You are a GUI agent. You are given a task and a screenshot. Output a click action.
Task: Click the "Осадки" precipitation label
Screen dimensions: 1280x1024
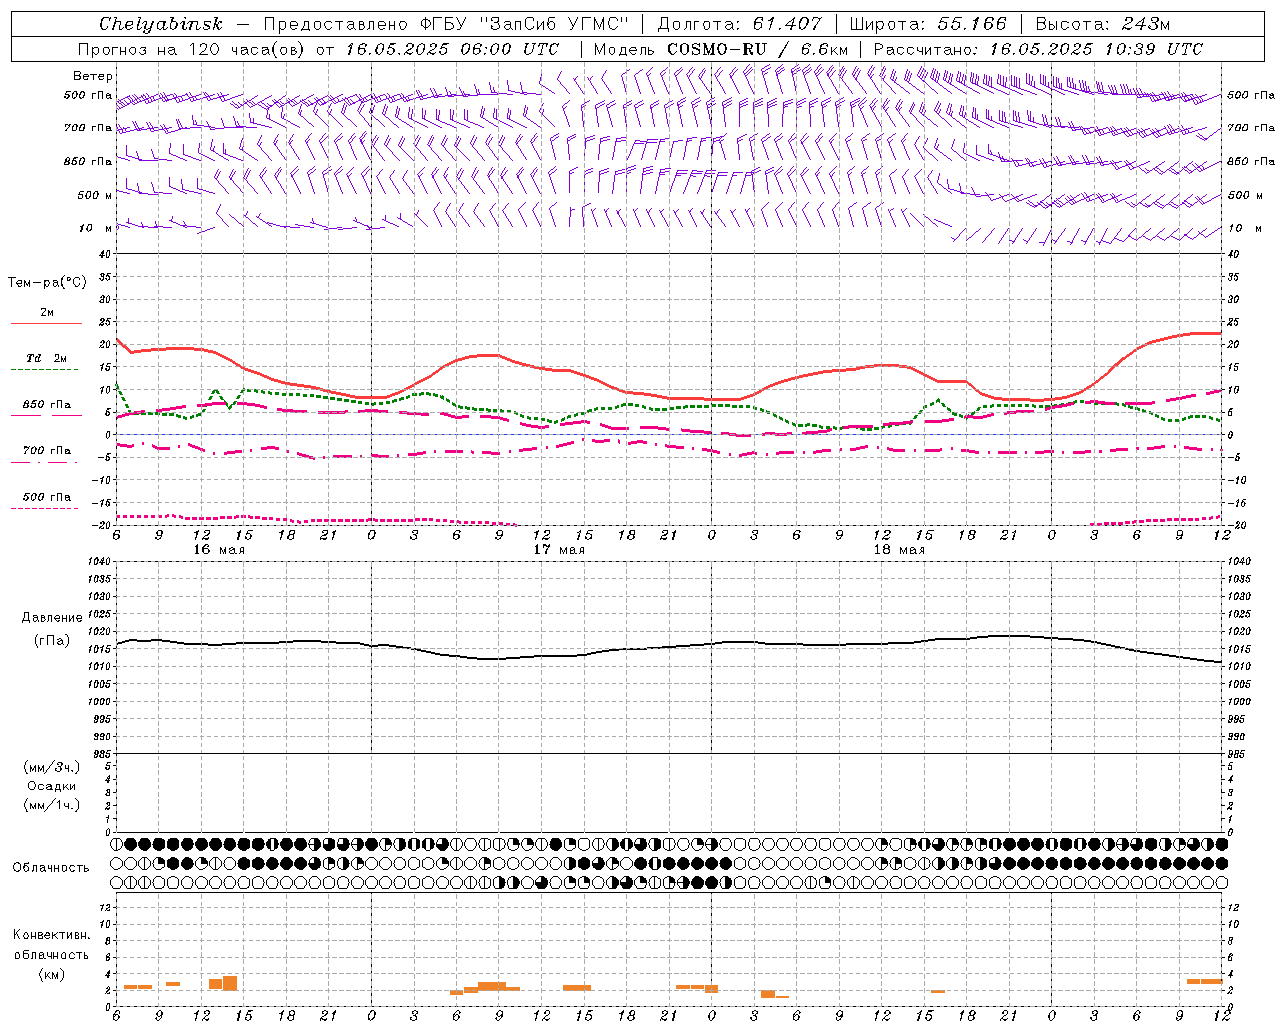click(x=52, y=786)
